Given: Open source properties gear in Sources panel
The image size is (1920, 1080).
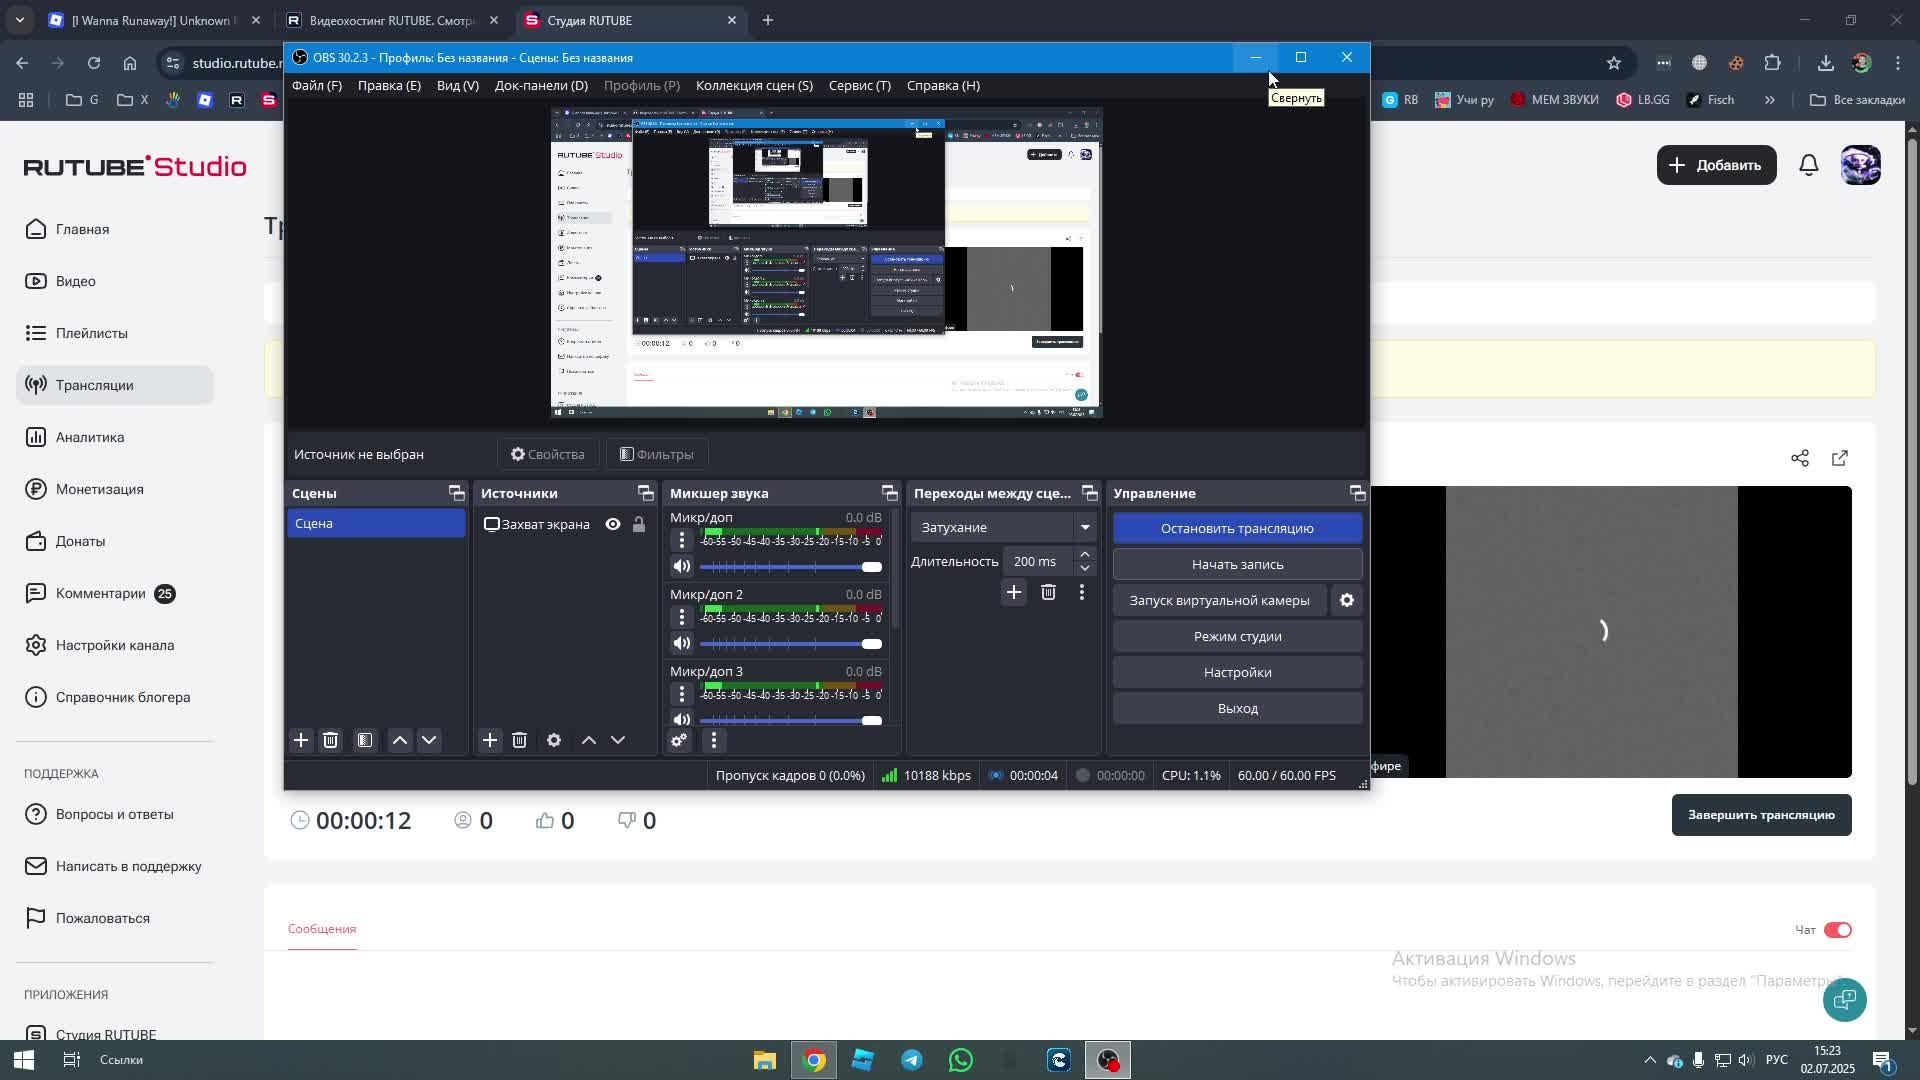Looking at the screenshot, I should pos(554,740).
